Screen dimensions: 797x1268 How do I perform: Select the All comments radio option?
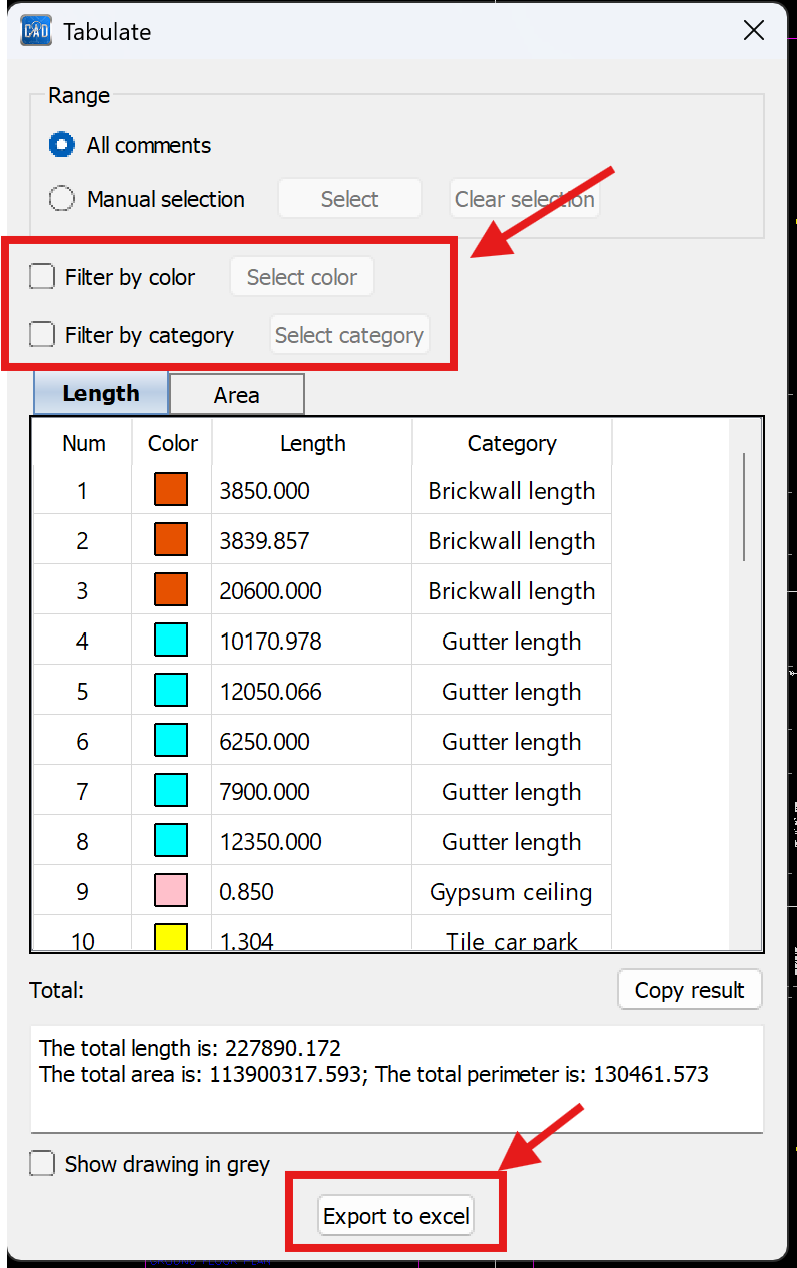(x=62, y=145)
